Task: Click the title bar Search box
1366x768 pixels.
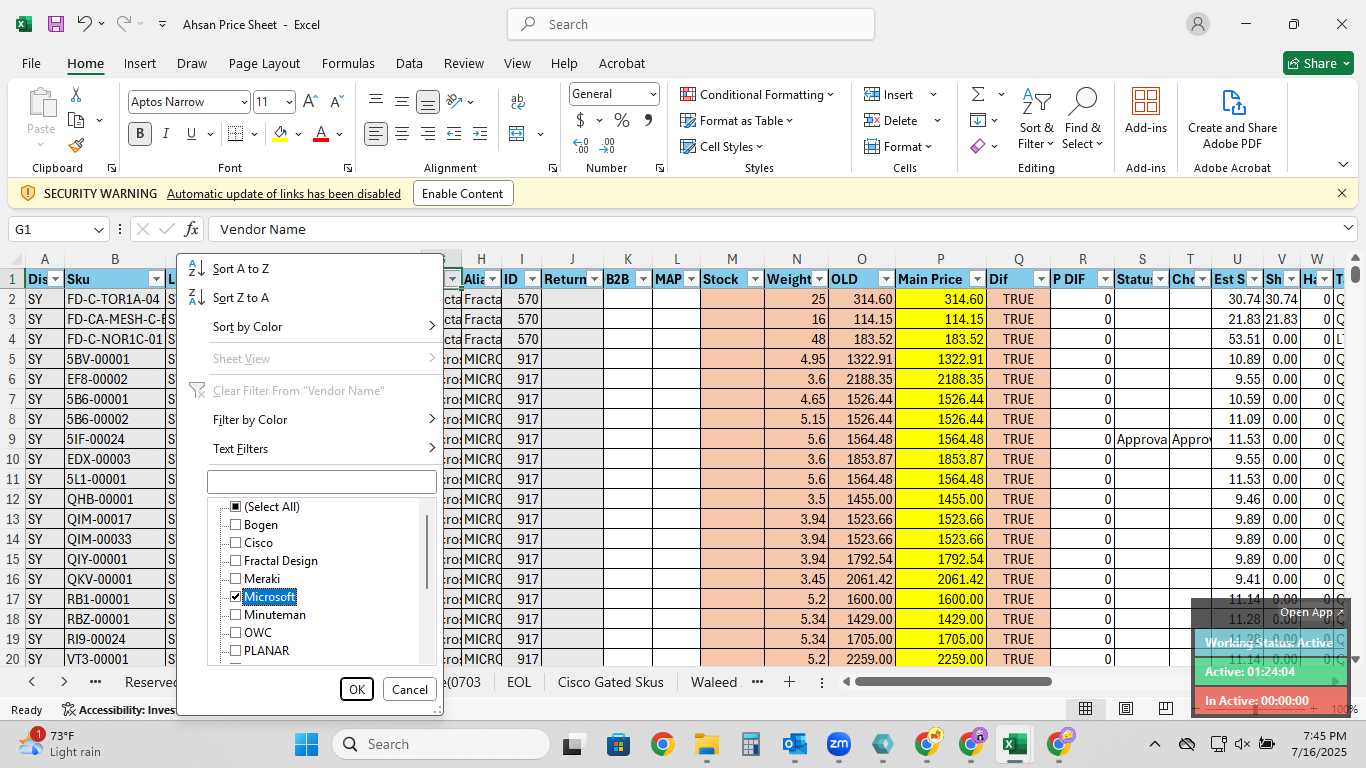Action: [691, 24]
